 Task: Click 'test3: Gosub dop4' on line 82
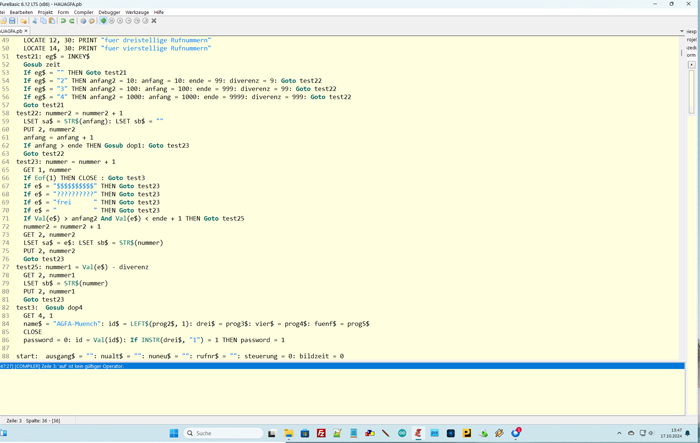coord(50,308)
